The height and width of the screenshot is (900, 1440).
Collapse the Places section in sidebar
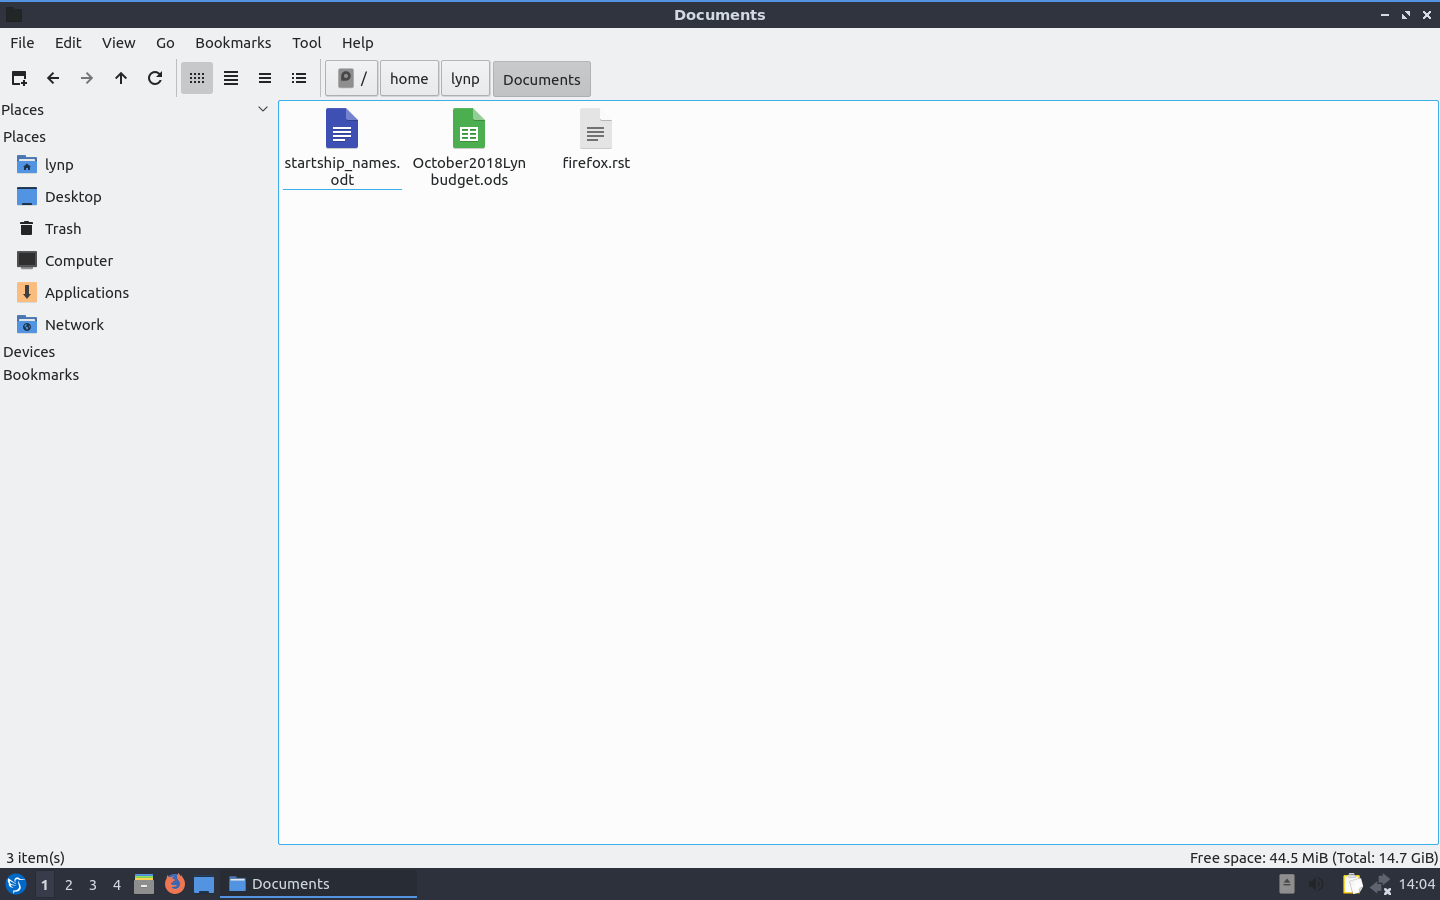point(25,137)
